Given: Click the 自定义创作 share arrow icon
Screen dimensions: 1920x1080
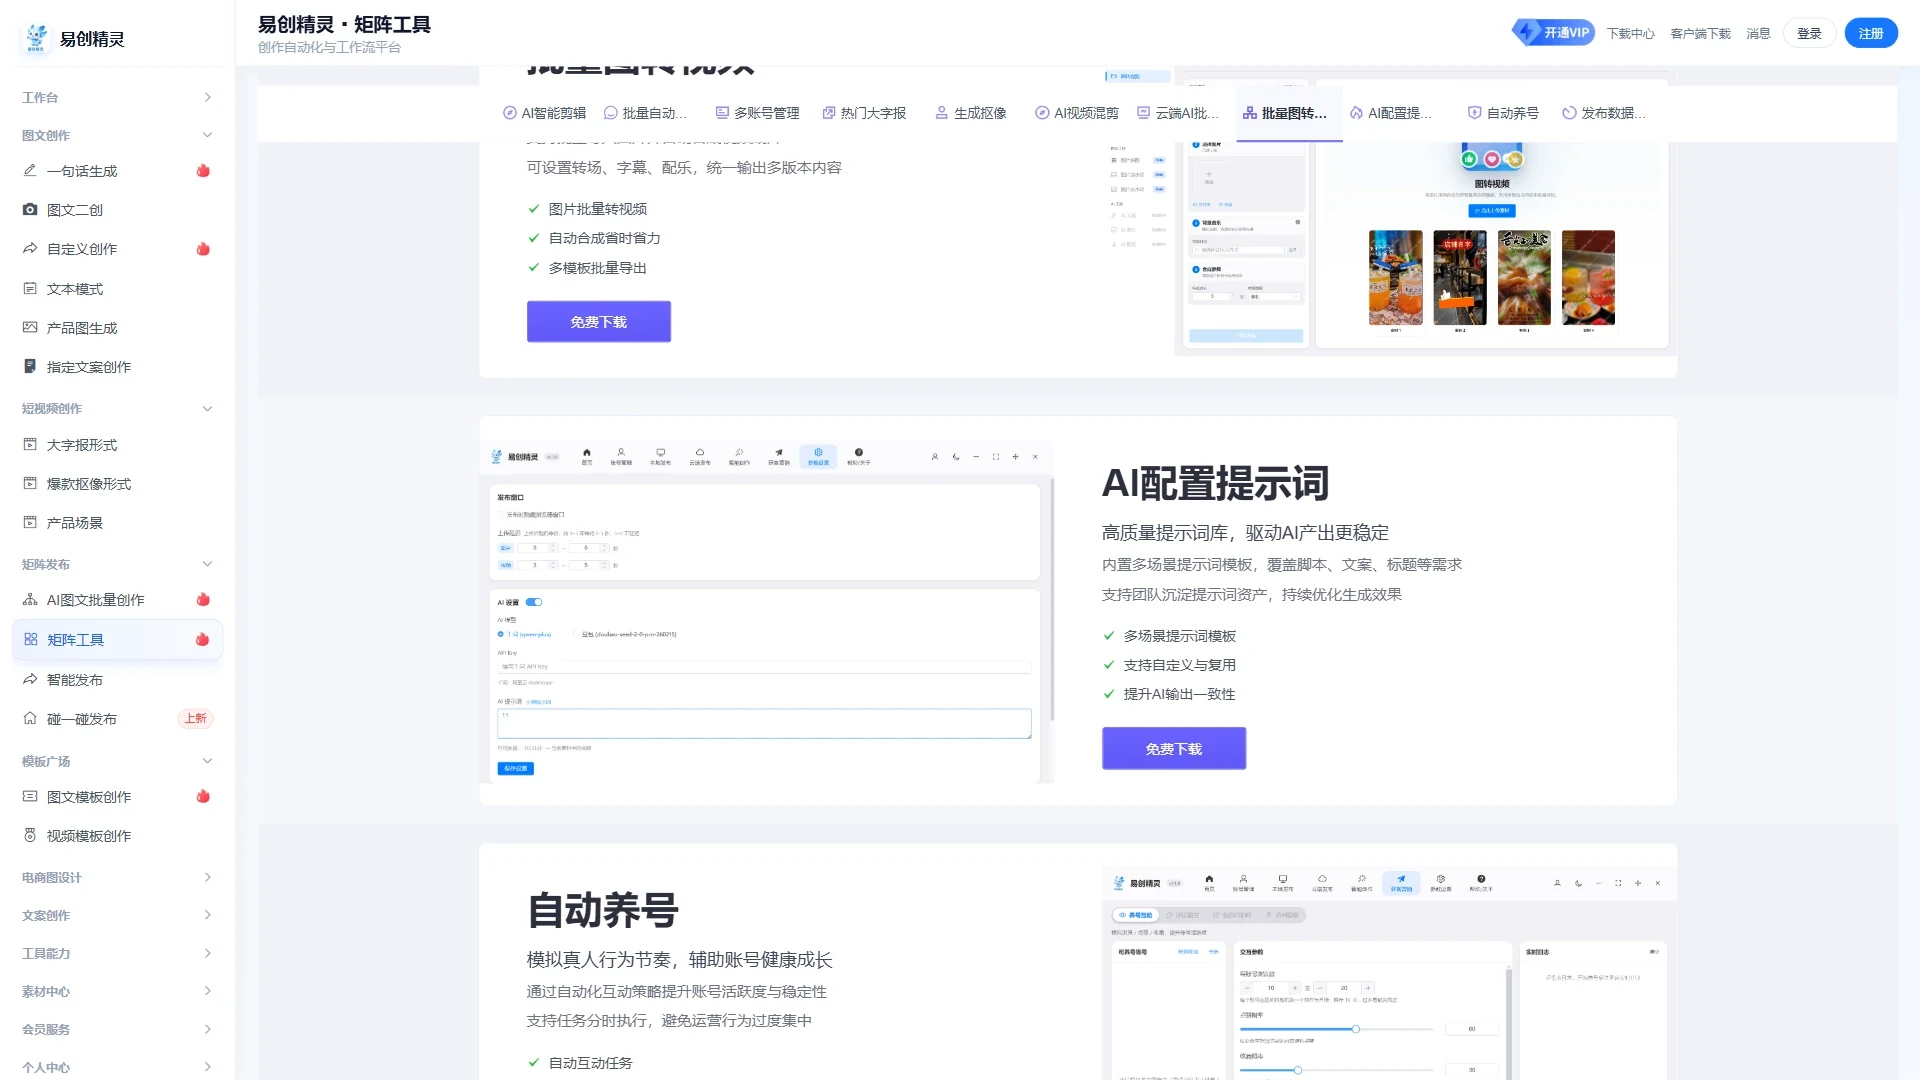Looking at the screenshot, I should (x=30, y=249).
